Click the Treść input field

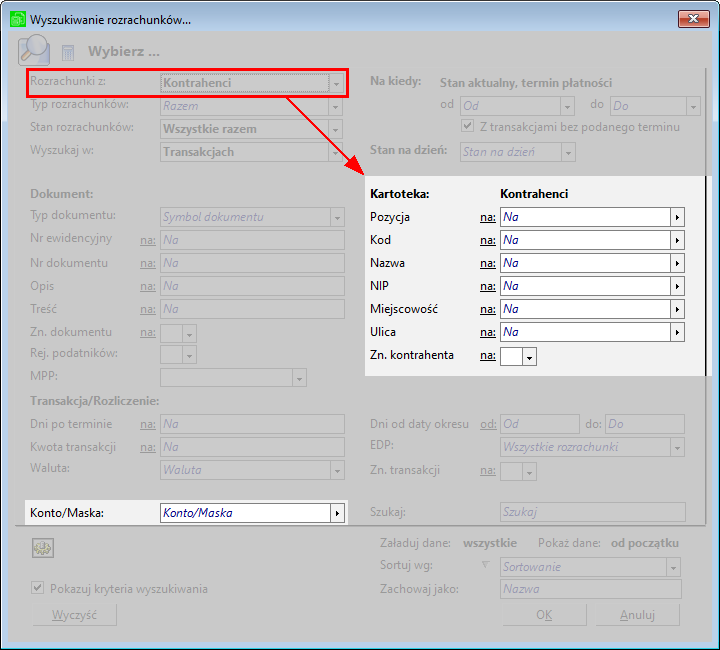(253, 309)
